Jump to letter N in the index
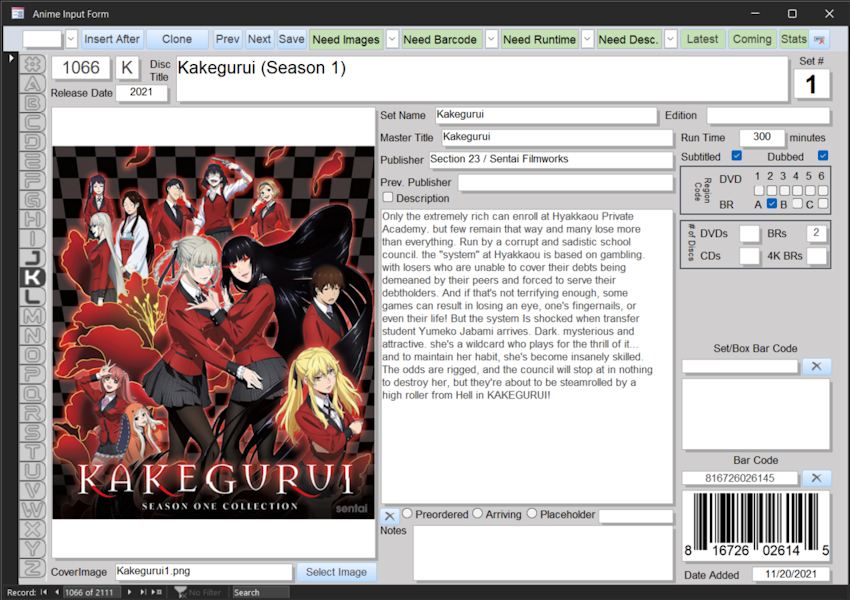 coord(32,336)
